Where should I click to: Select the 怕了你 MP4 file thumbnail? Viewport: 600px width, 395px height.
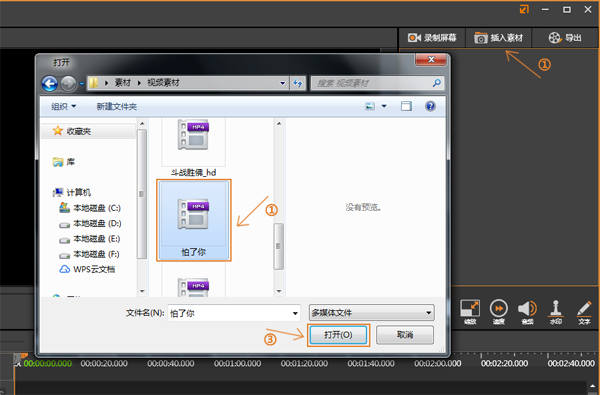(194, 220)
